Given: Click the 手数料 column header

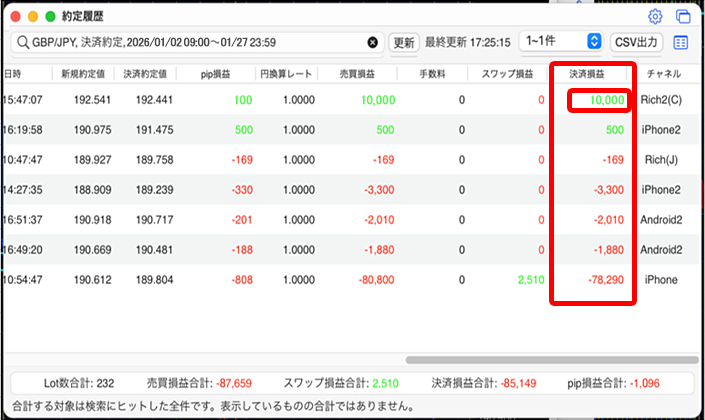Looking at the screenshot, I should pos(433,74).
